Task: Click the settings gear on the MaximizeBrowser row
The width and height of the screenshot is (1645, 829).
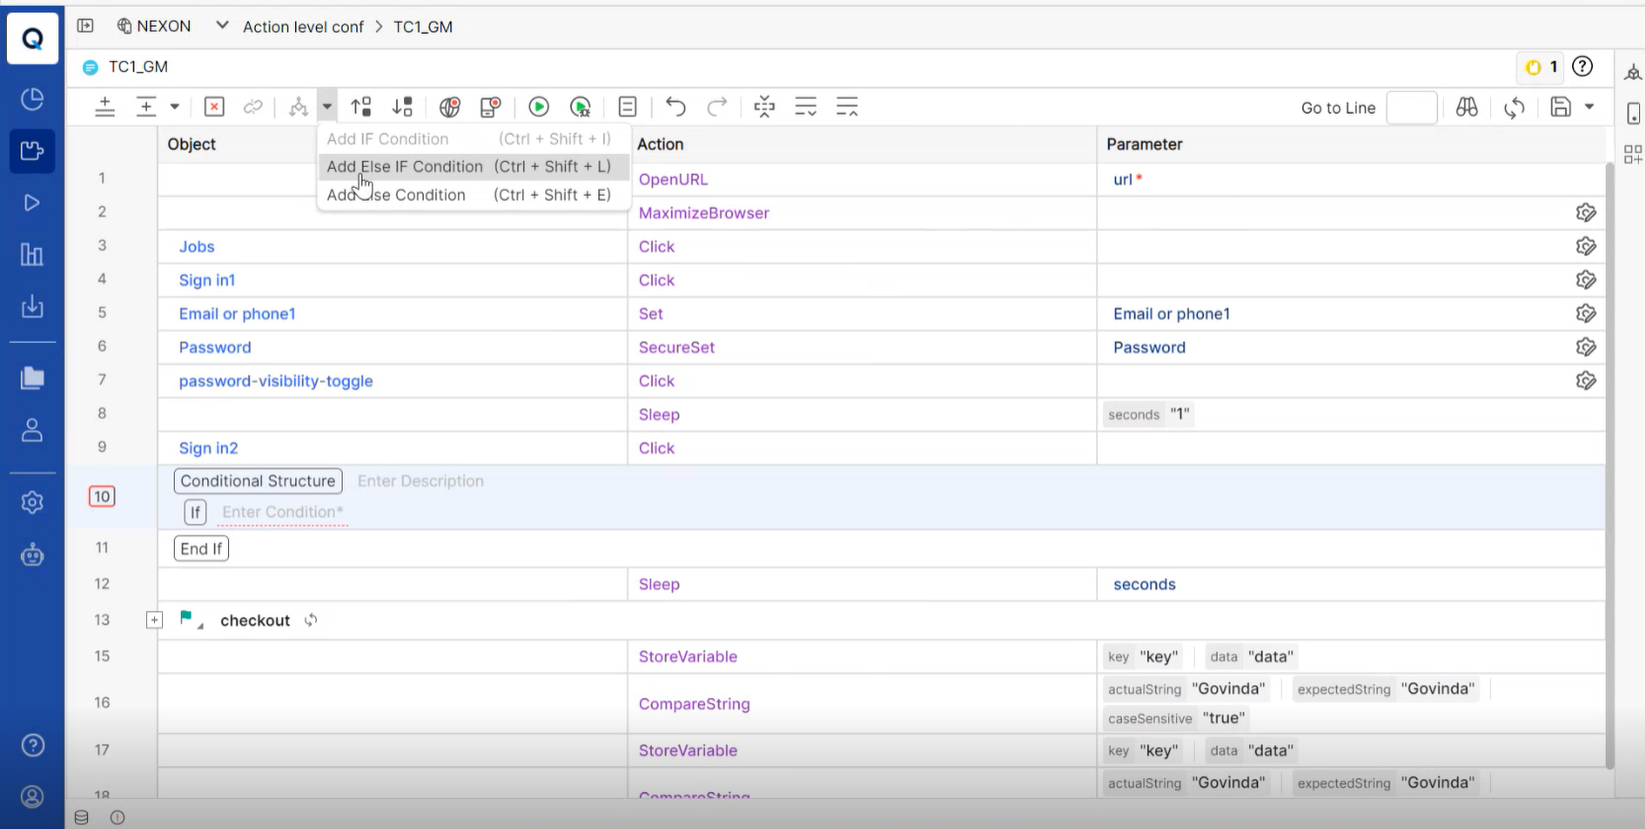Action: 1586,213
